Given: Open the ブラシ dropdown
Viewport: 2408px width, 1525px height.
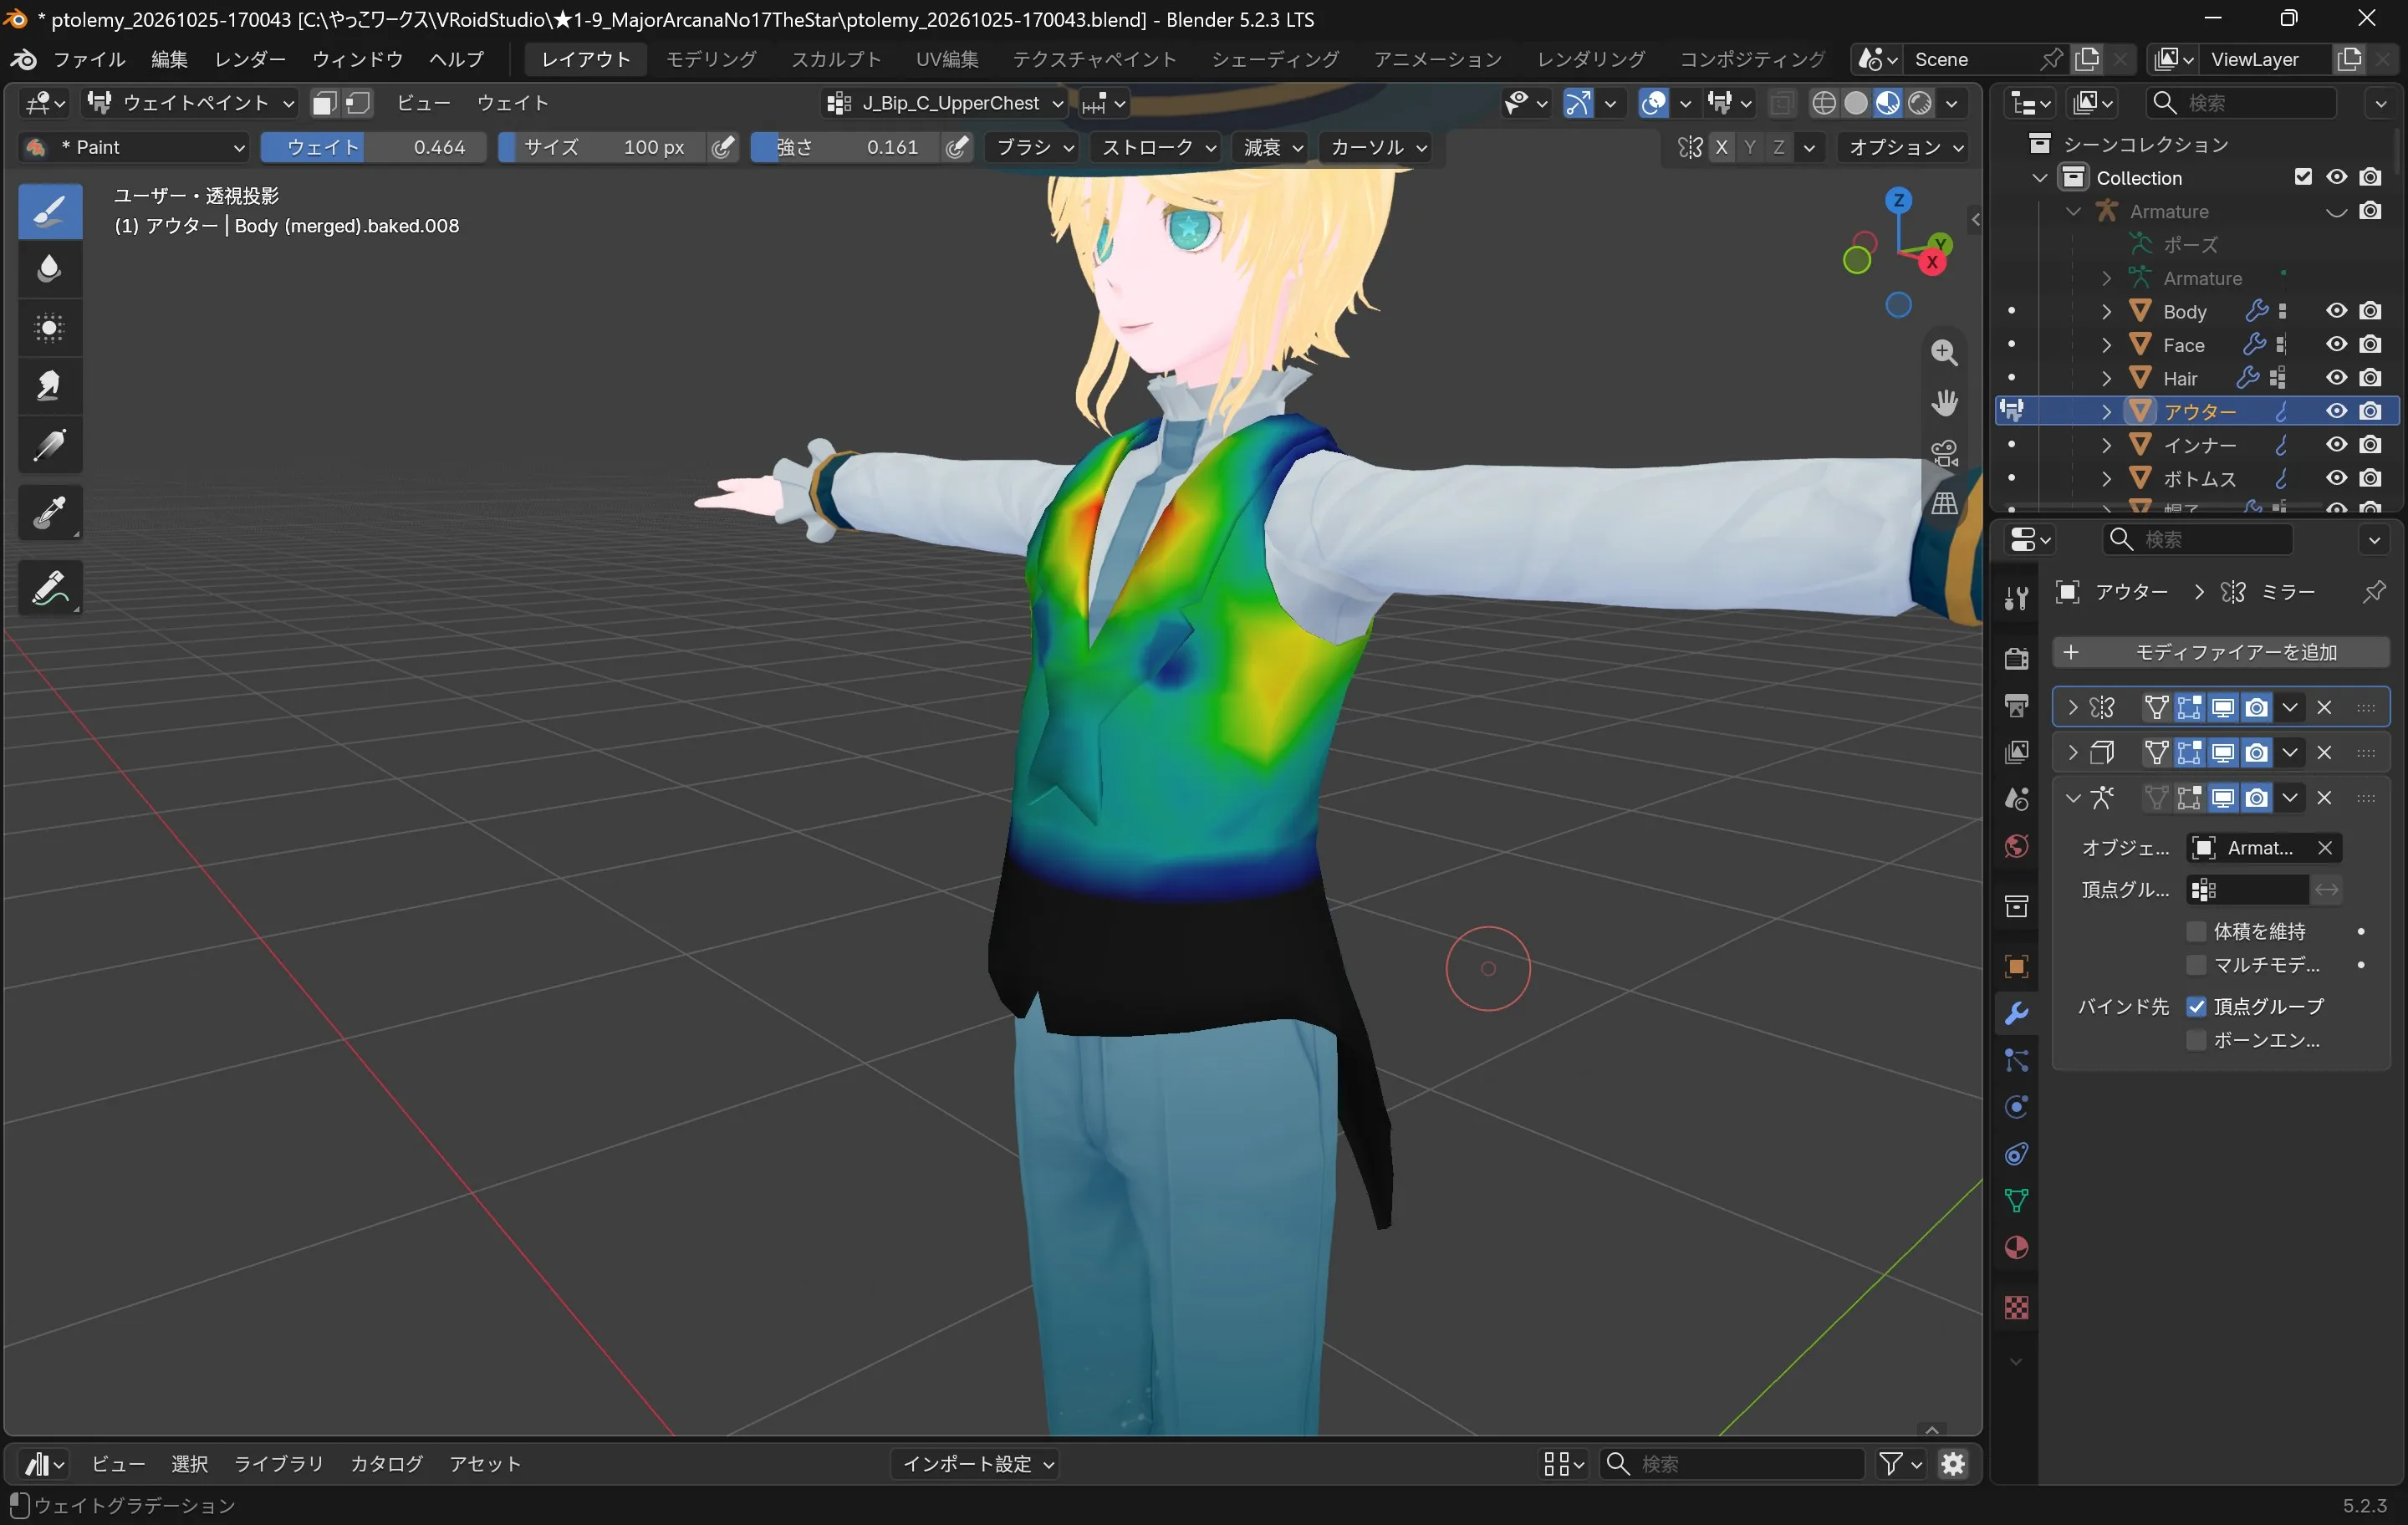Looking at the screenshot, I should pyautogui.click(x=1034, y=147).
